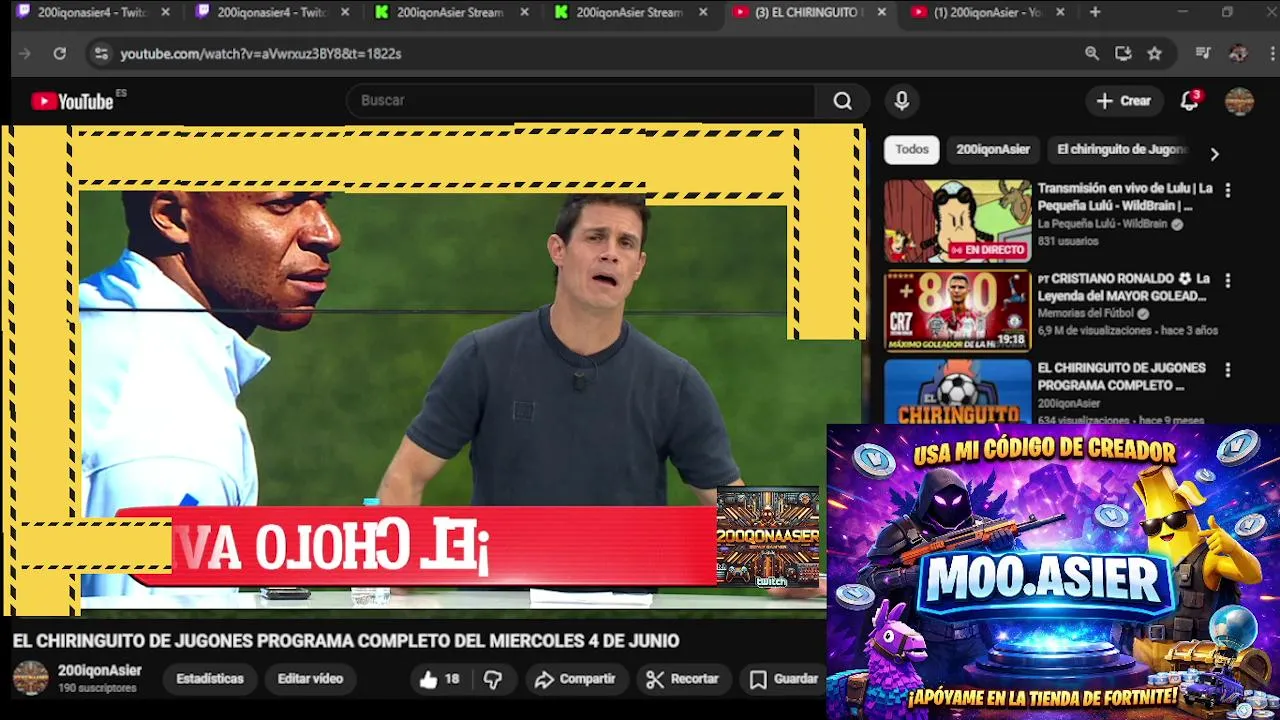Start voice search with the microphone
Screen dimensions: 1280x720
(x=902, y=101)
